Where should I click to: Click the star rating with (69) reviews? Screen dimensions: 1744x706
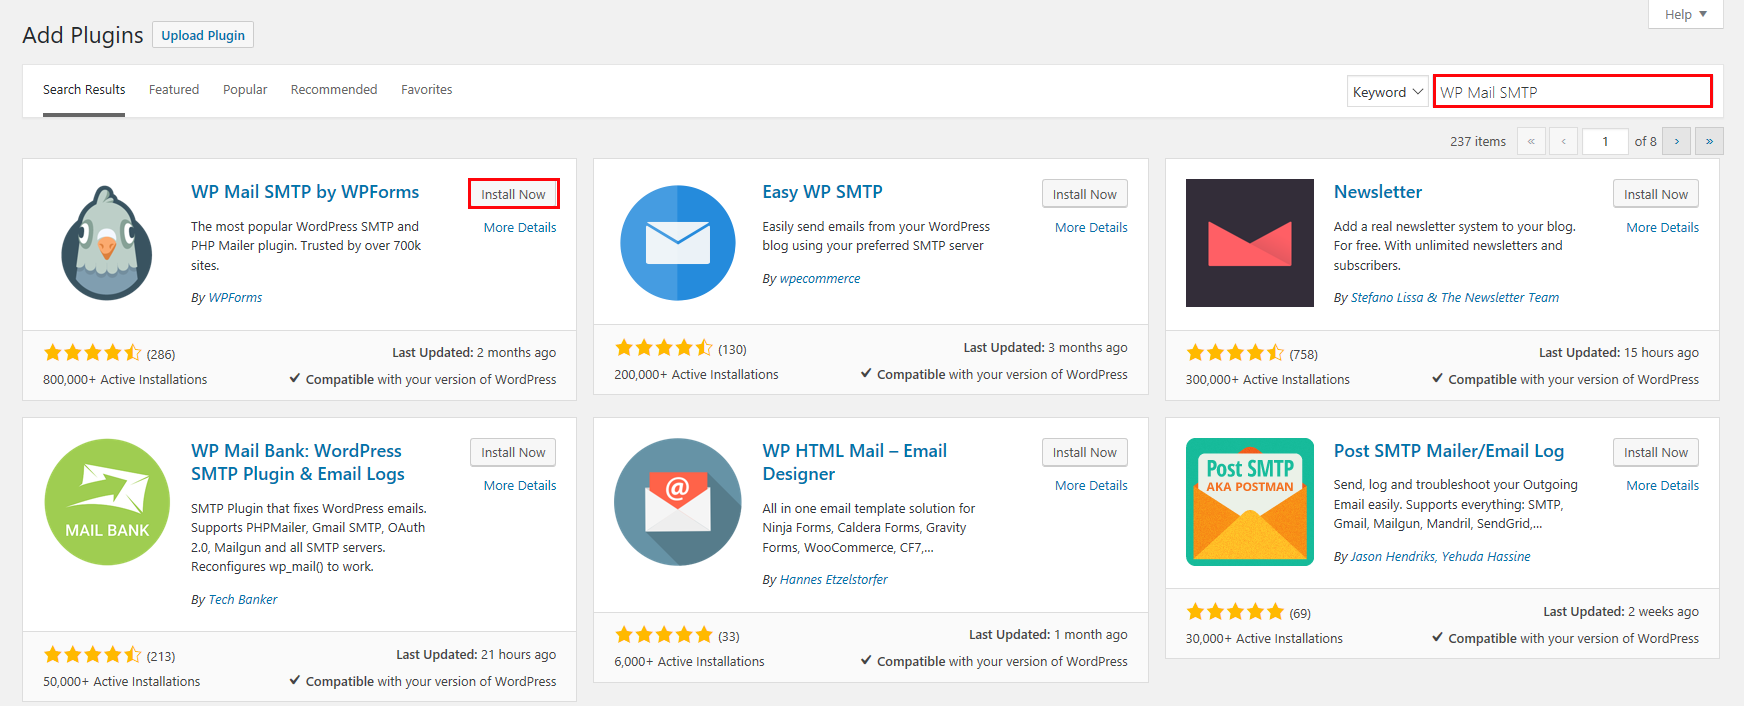(1235, 612)
